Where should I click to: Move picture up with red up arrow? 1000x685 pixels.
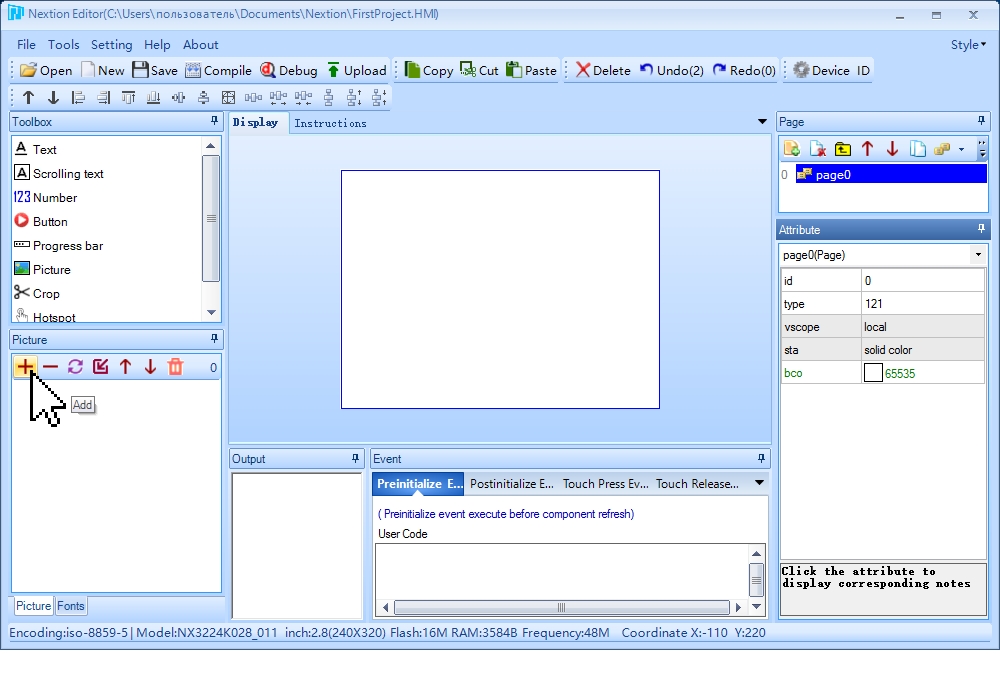125,367
